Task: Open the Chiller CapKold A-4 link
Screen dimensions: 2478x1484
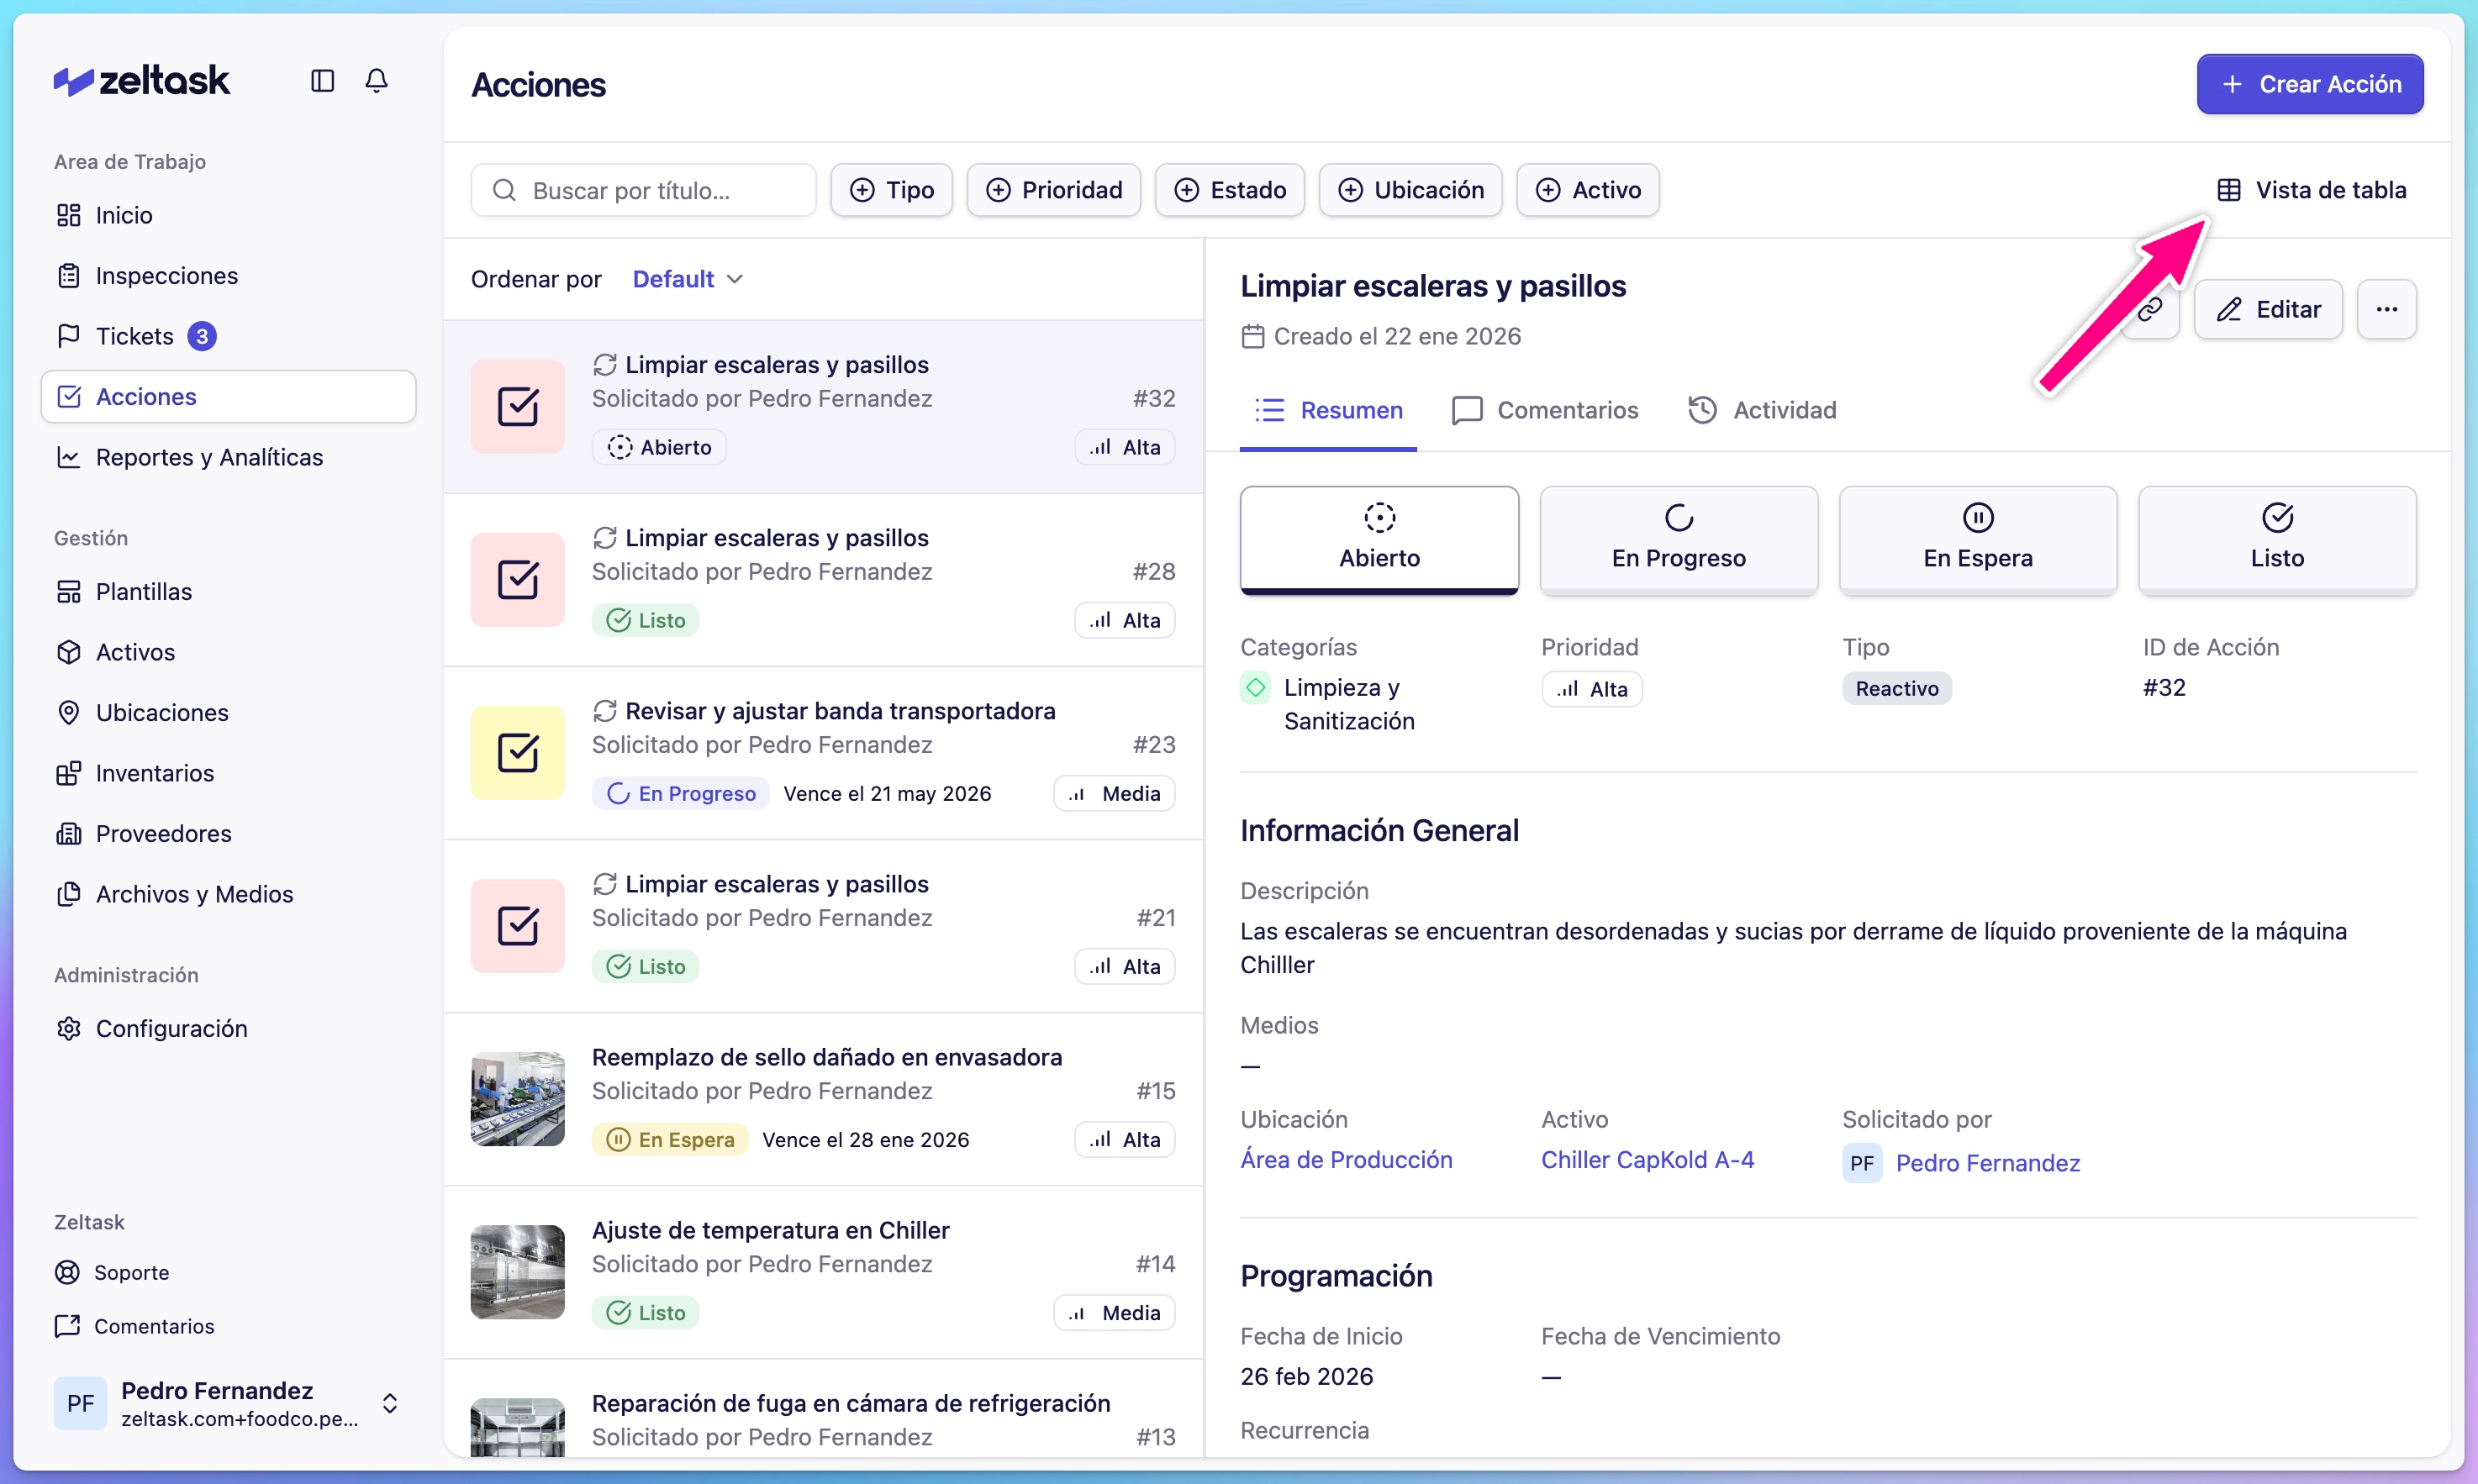Action: click(1647, 1160)
